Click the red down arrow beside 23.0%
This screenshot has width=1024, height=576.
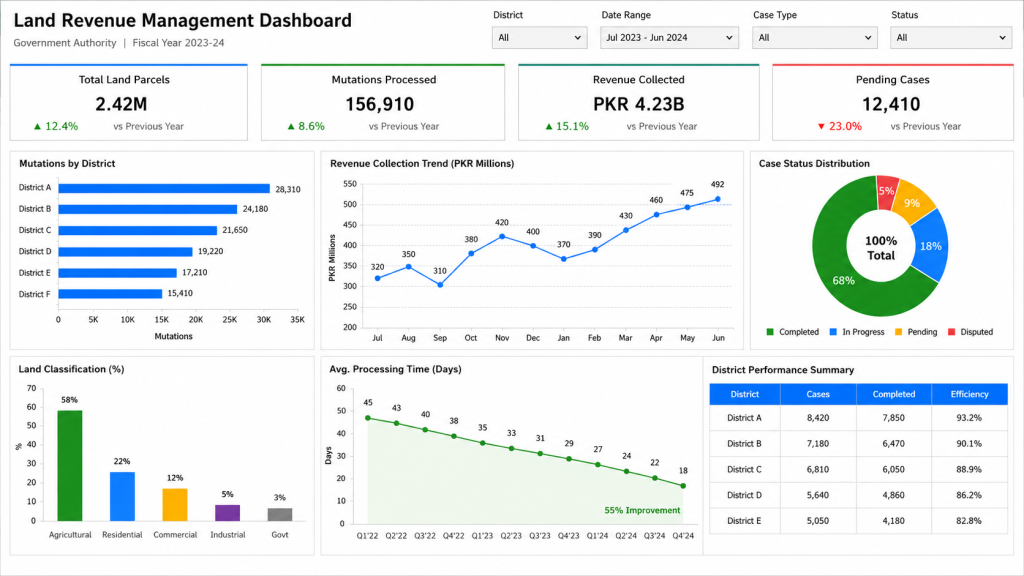tap(822, 127)
